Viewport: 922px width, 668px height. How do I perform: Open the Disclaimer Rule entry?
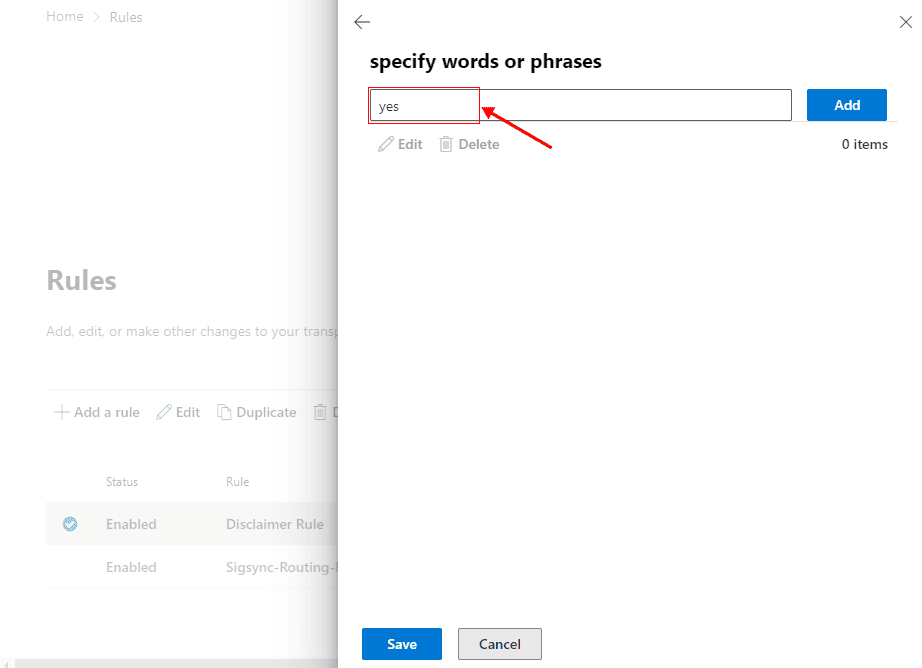pyautogui.click(x=275, y=524)
